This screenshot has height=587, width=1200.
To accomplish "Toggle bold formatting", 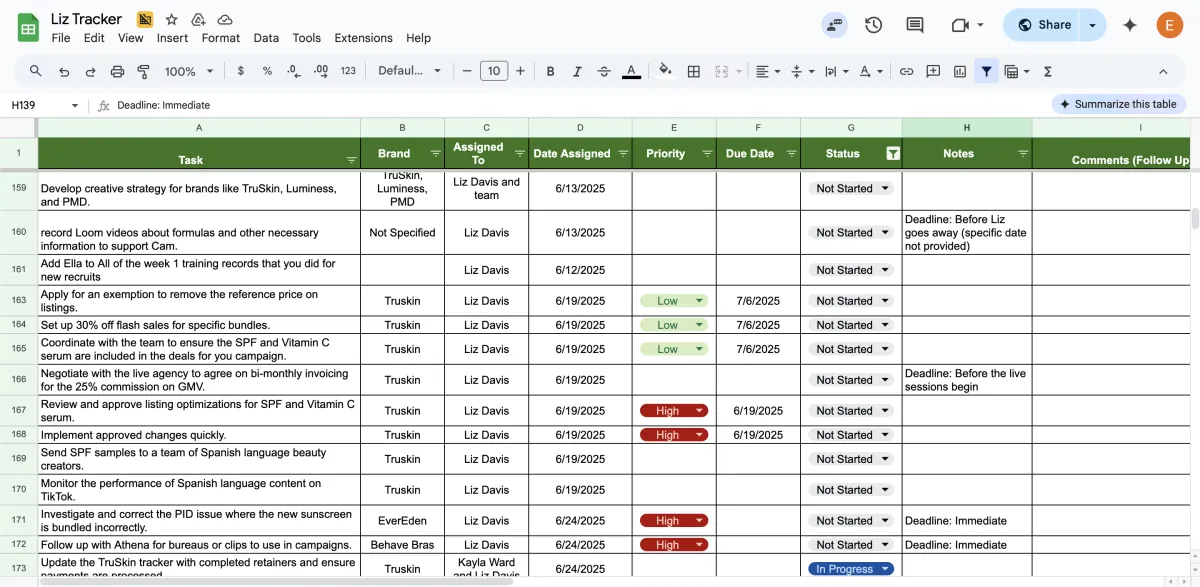I will pos(550,71).
